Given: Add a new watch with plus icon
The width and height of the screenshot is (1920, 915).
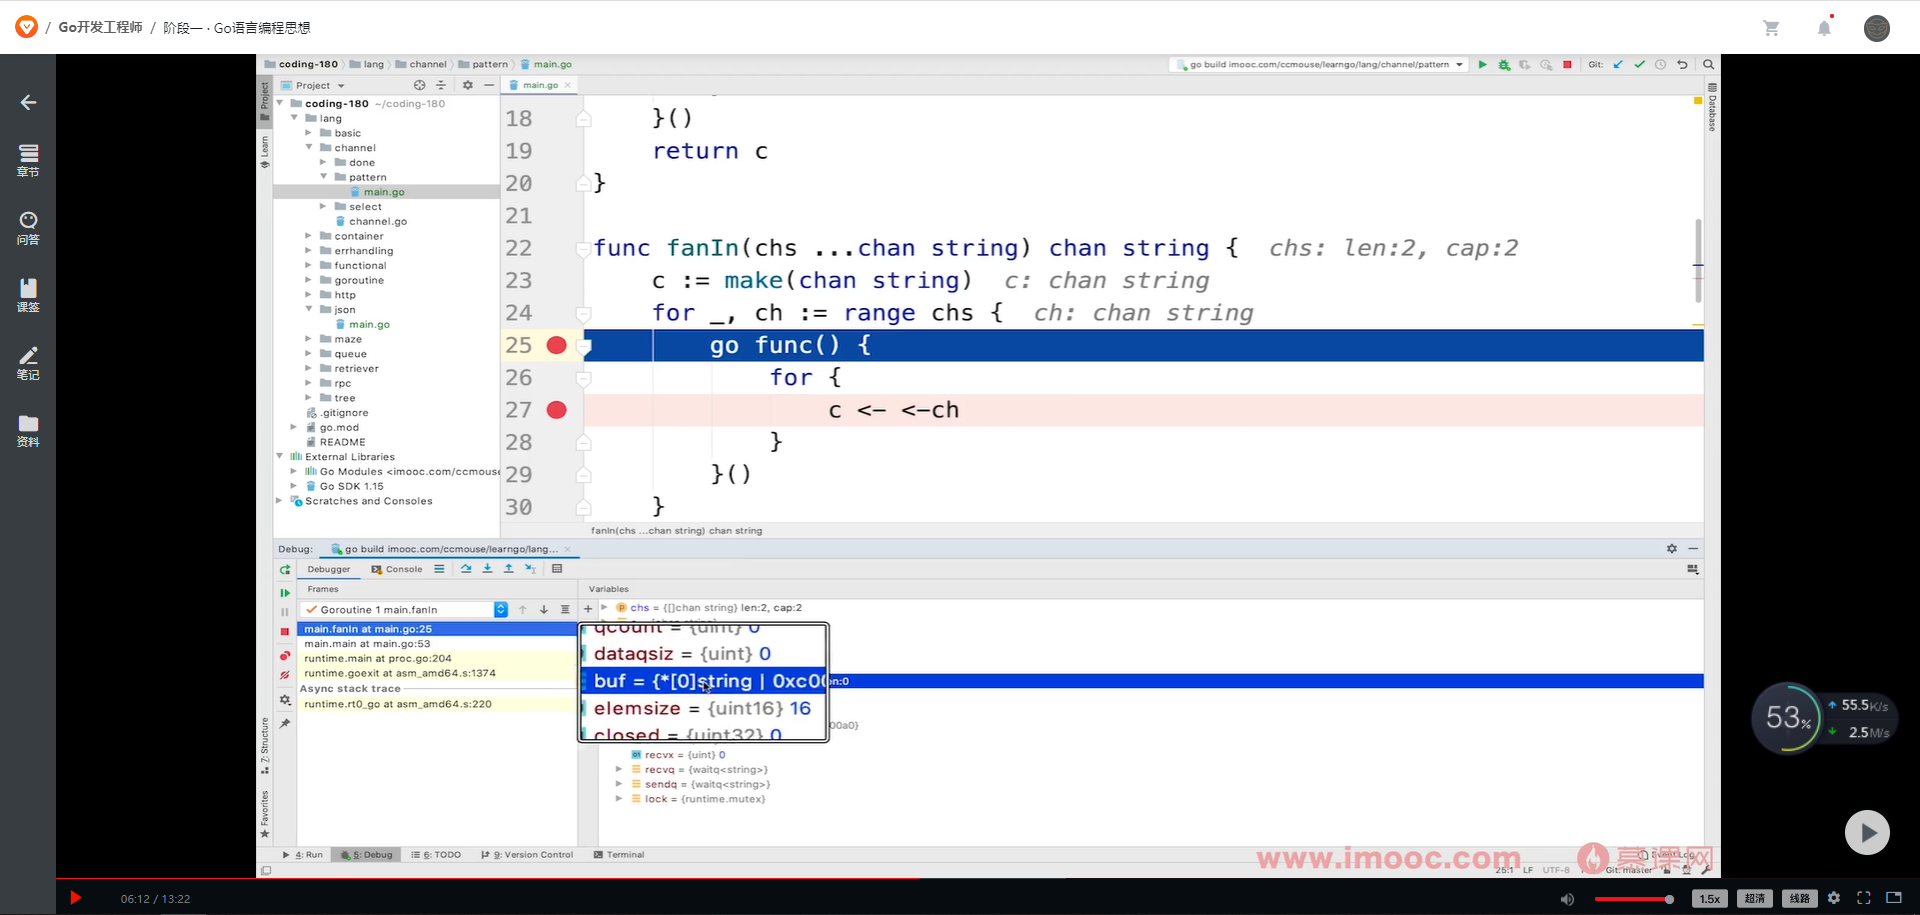Looking at the screenshot, I should click(588, 608).
